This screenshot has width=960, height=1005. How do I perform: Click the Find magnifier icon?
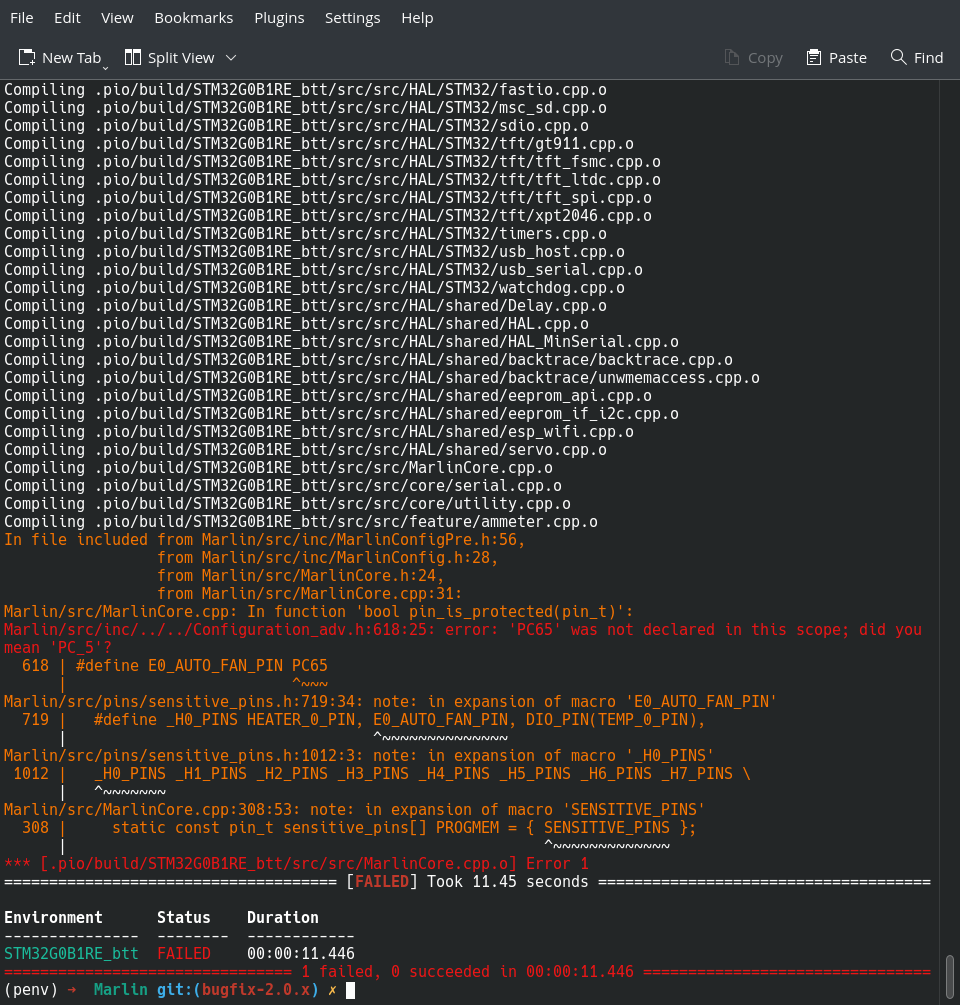click(x=899, y=58)
